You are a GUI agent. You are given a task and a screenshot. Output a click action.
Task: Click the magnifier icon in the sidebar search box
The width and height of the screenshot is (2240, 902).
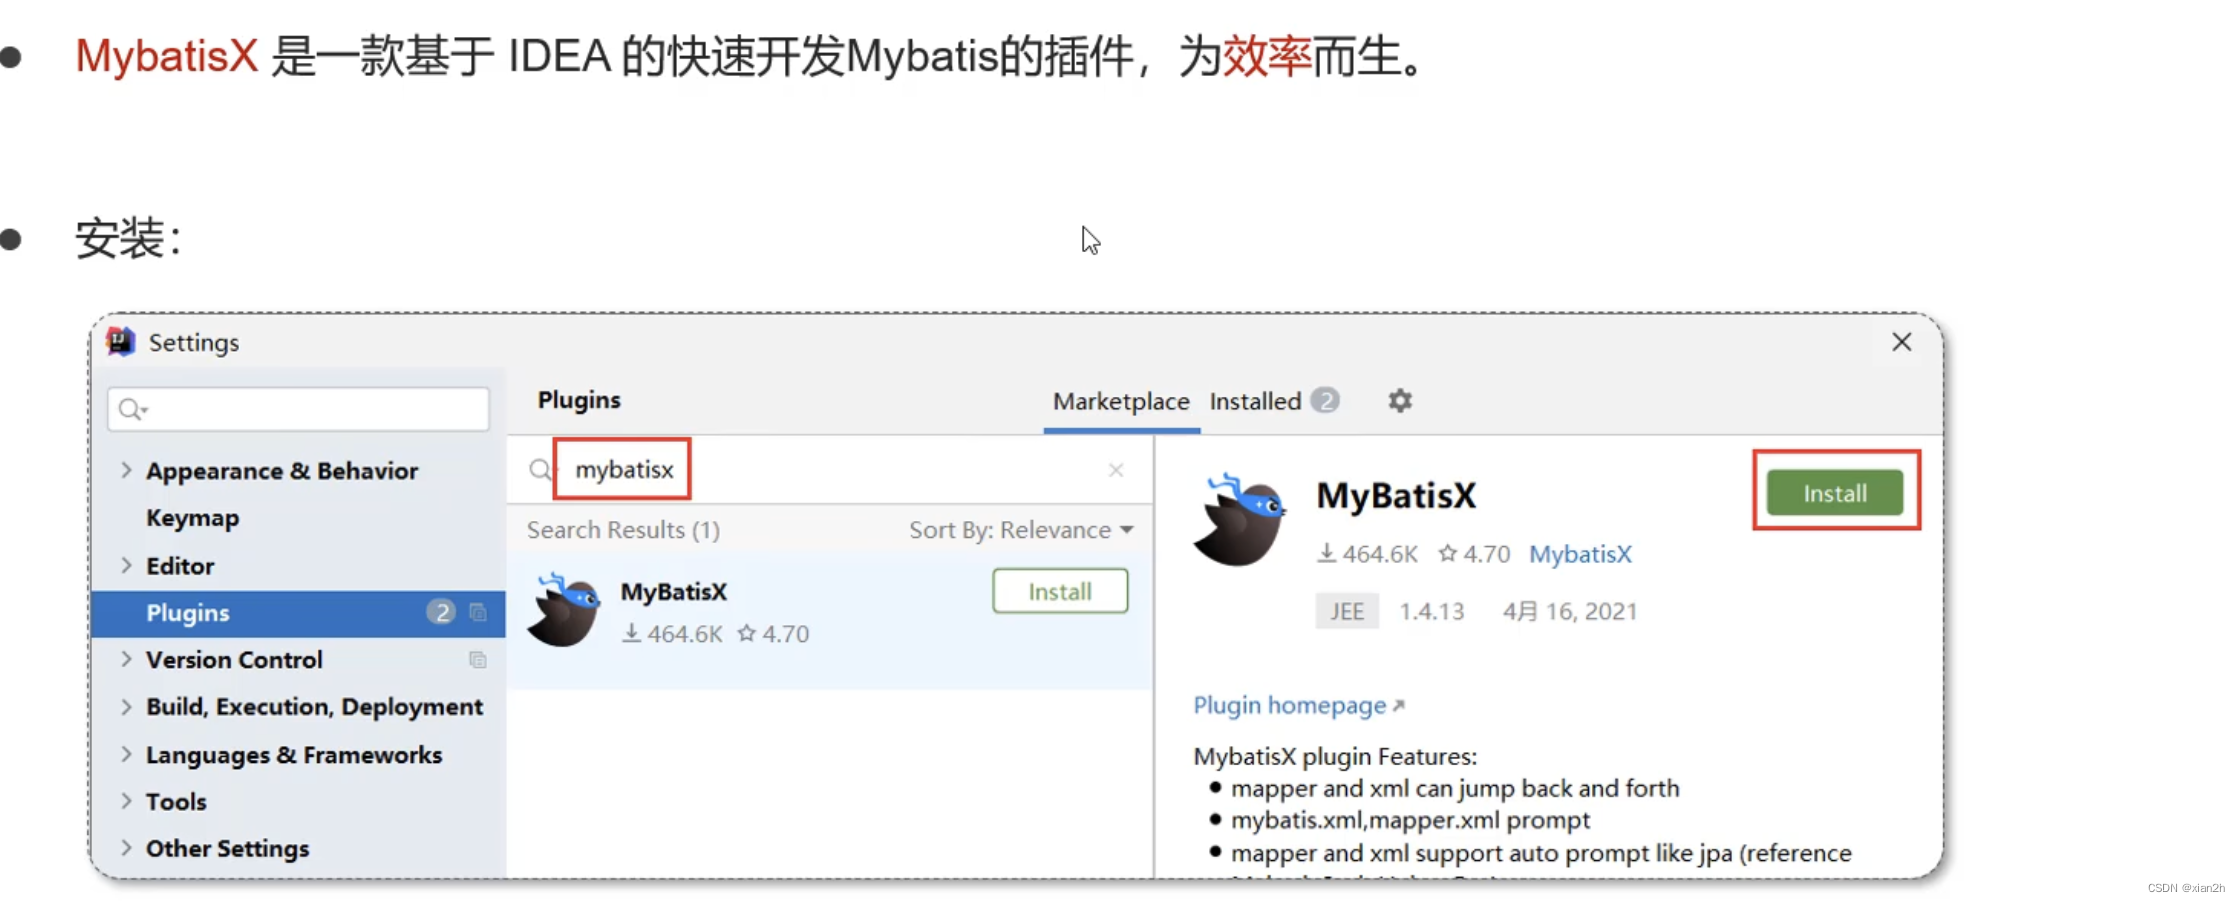pyautogui.click(x=131, y=408)
